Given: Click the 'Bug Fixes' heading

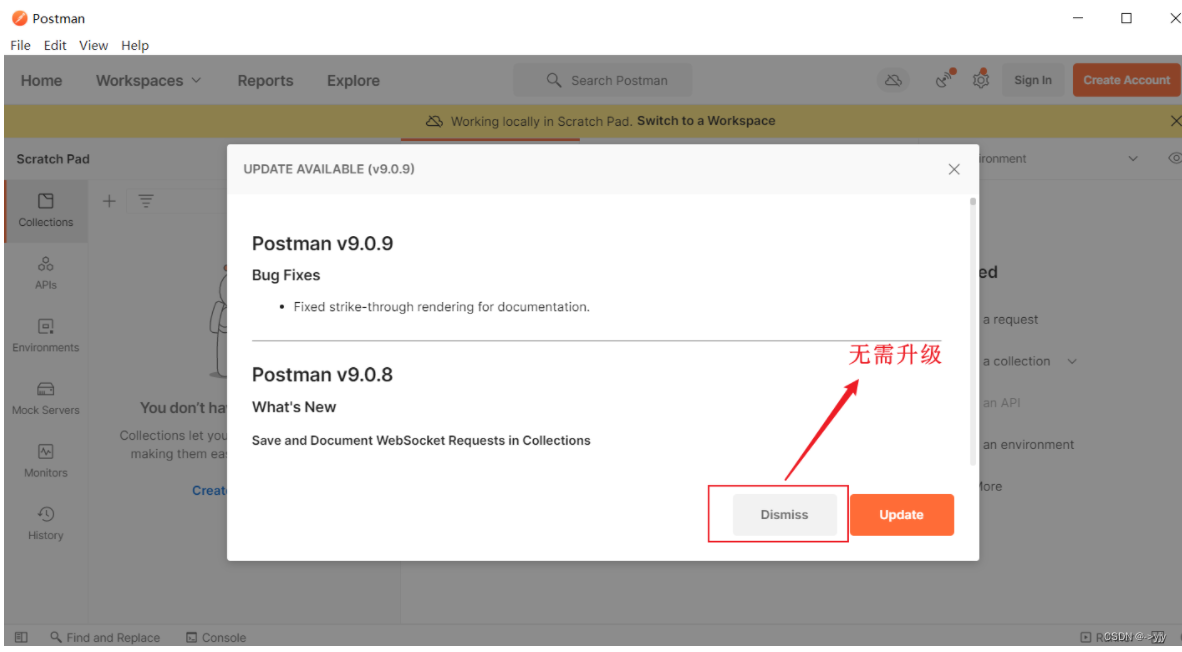Looking at the screenshot, I should point(286,275).
